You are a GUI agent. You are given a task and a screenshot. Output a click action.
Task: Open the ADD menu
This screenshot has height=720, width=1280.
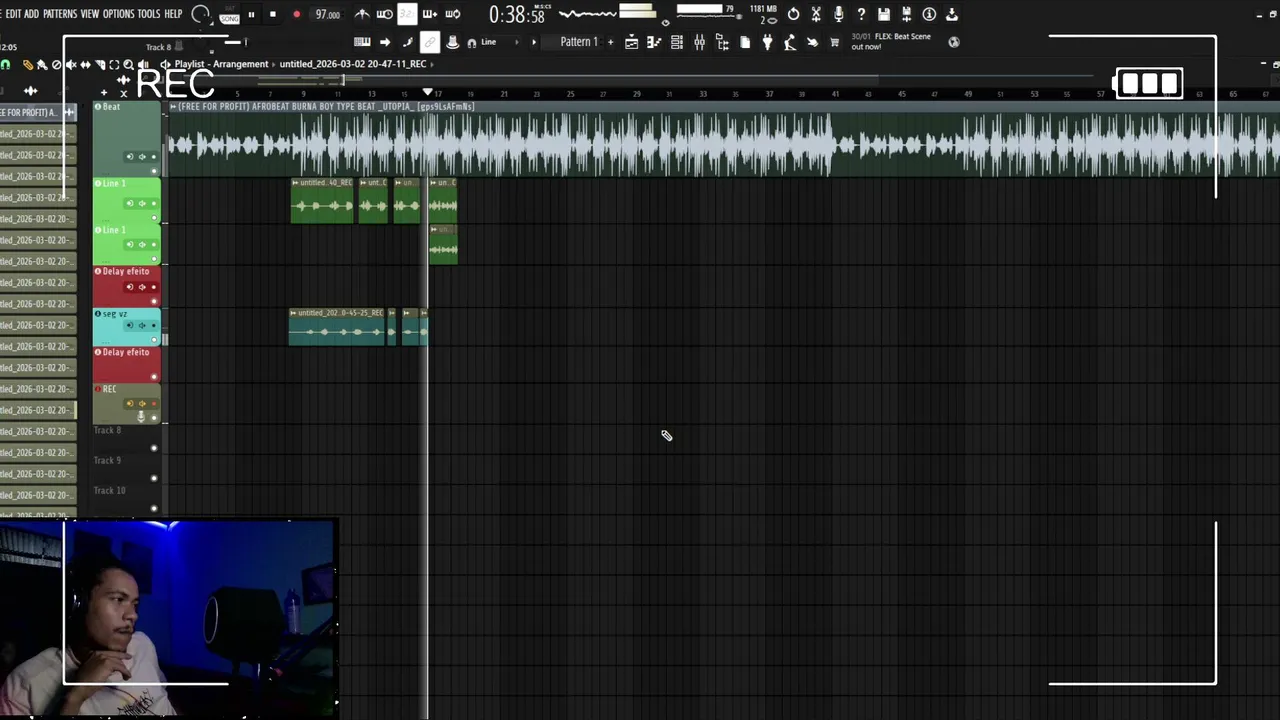click(x=32, y=14)
